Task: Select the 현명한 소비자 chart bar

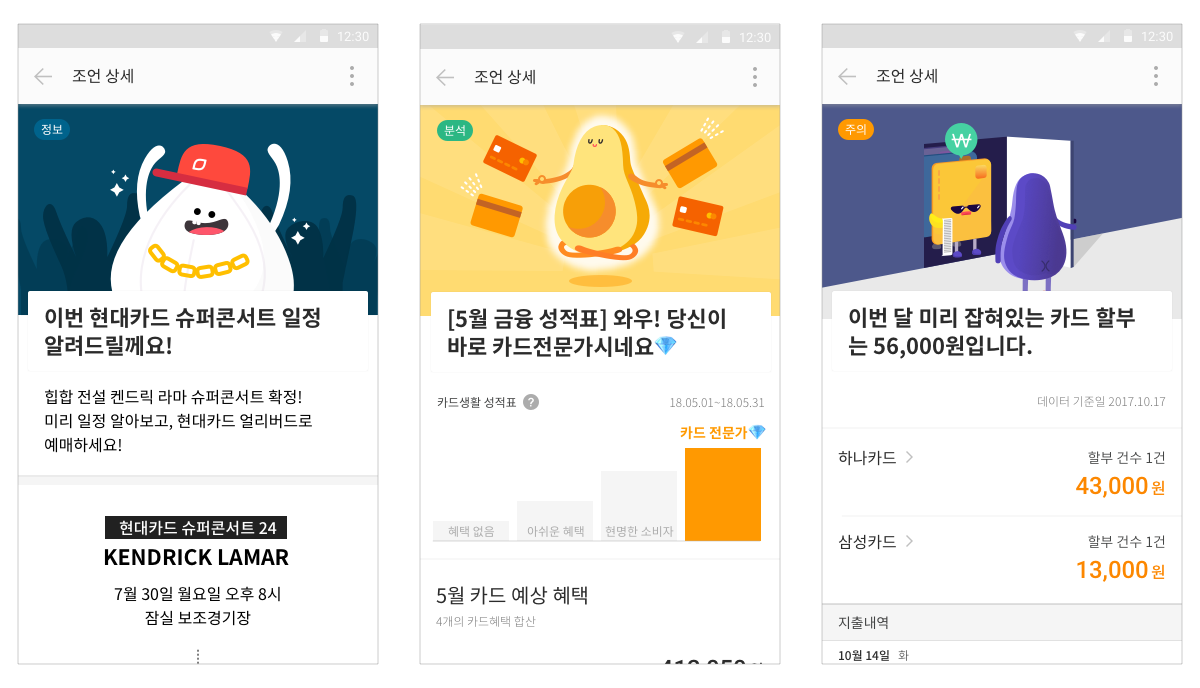Action: coord(639,506)
